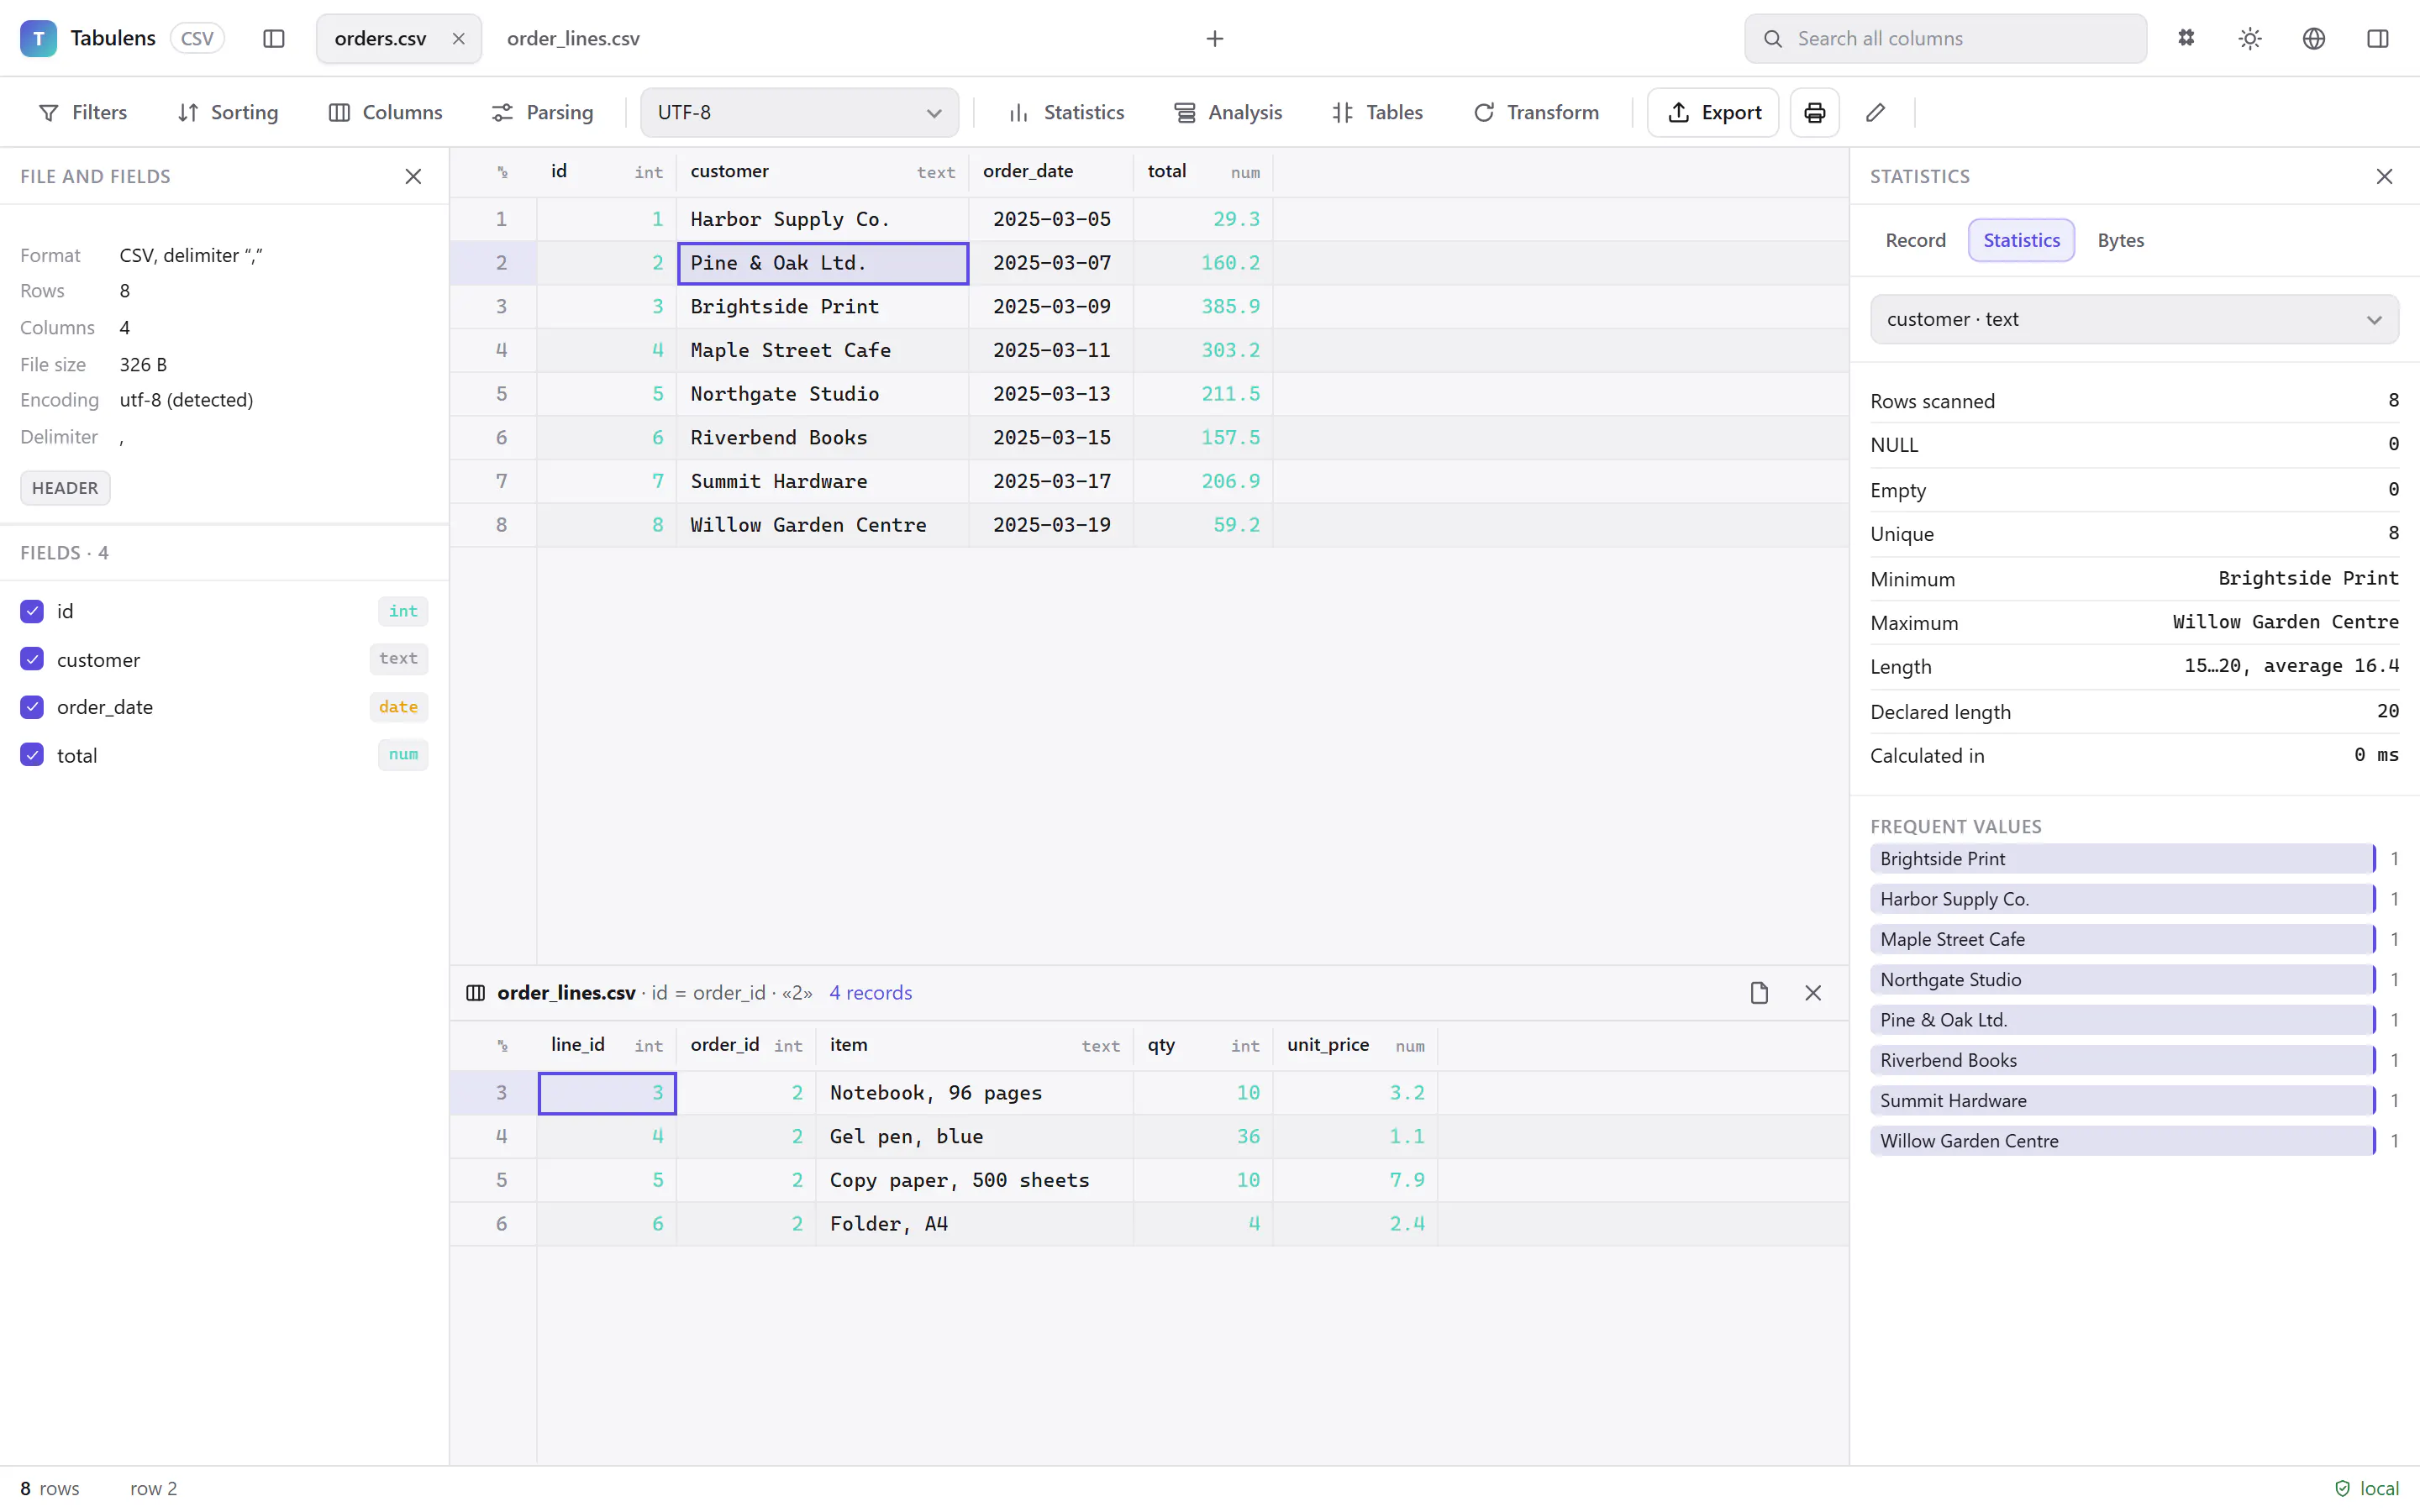Image resolution: width=2420 pixels, height=1512 pixels.
Task: Close the Statistics panel
Action: (2384, 176)
